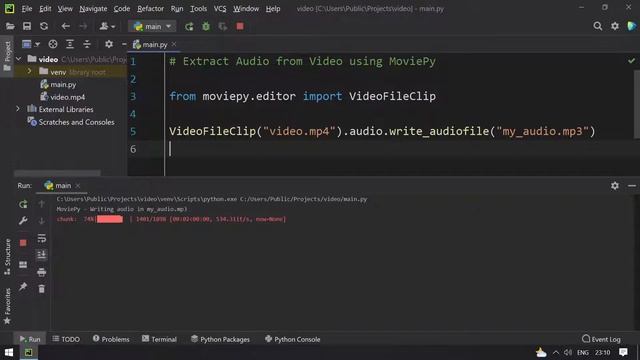Image resolution: width=640 pixels, height=360 pixels.
Task: Open the Code menu
Action: pos(122,9)
